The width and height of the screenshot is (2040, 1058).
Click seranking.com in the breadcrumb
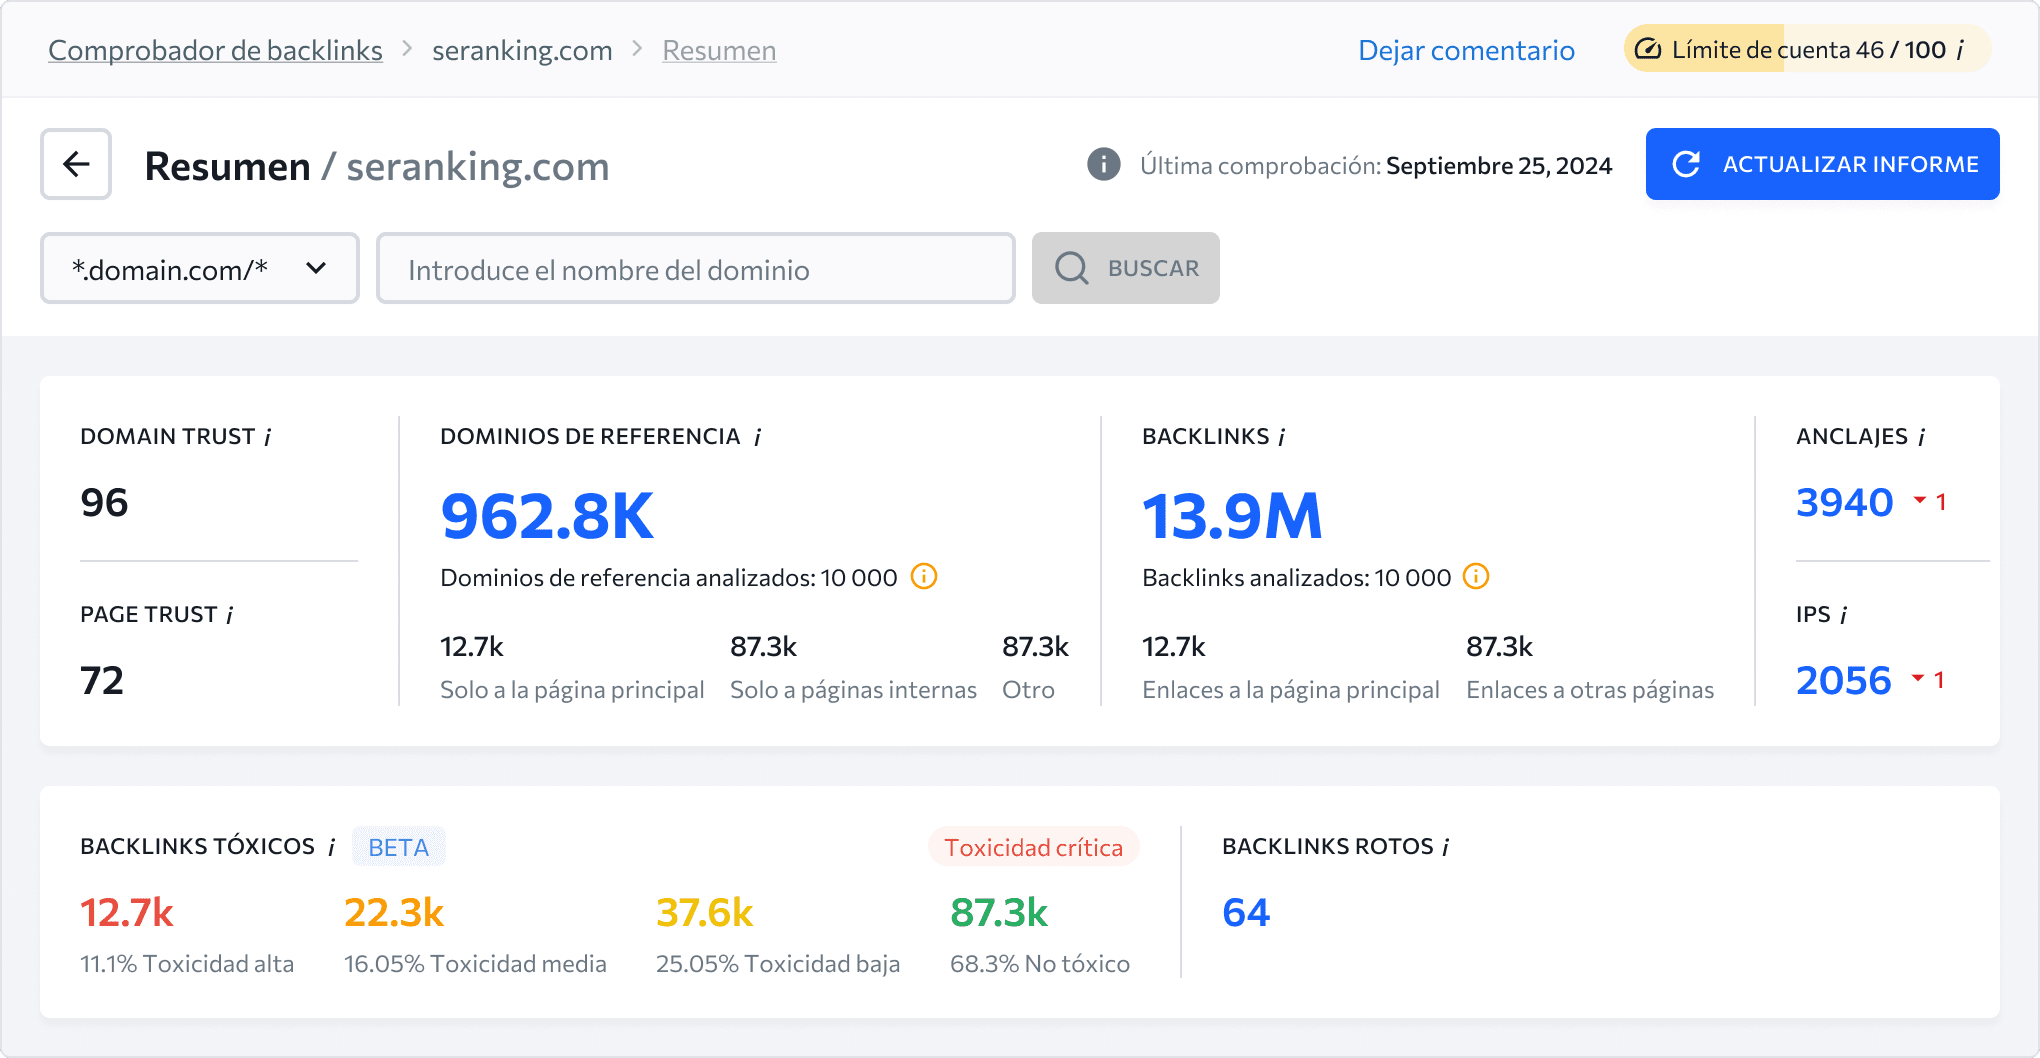point(522,50)
